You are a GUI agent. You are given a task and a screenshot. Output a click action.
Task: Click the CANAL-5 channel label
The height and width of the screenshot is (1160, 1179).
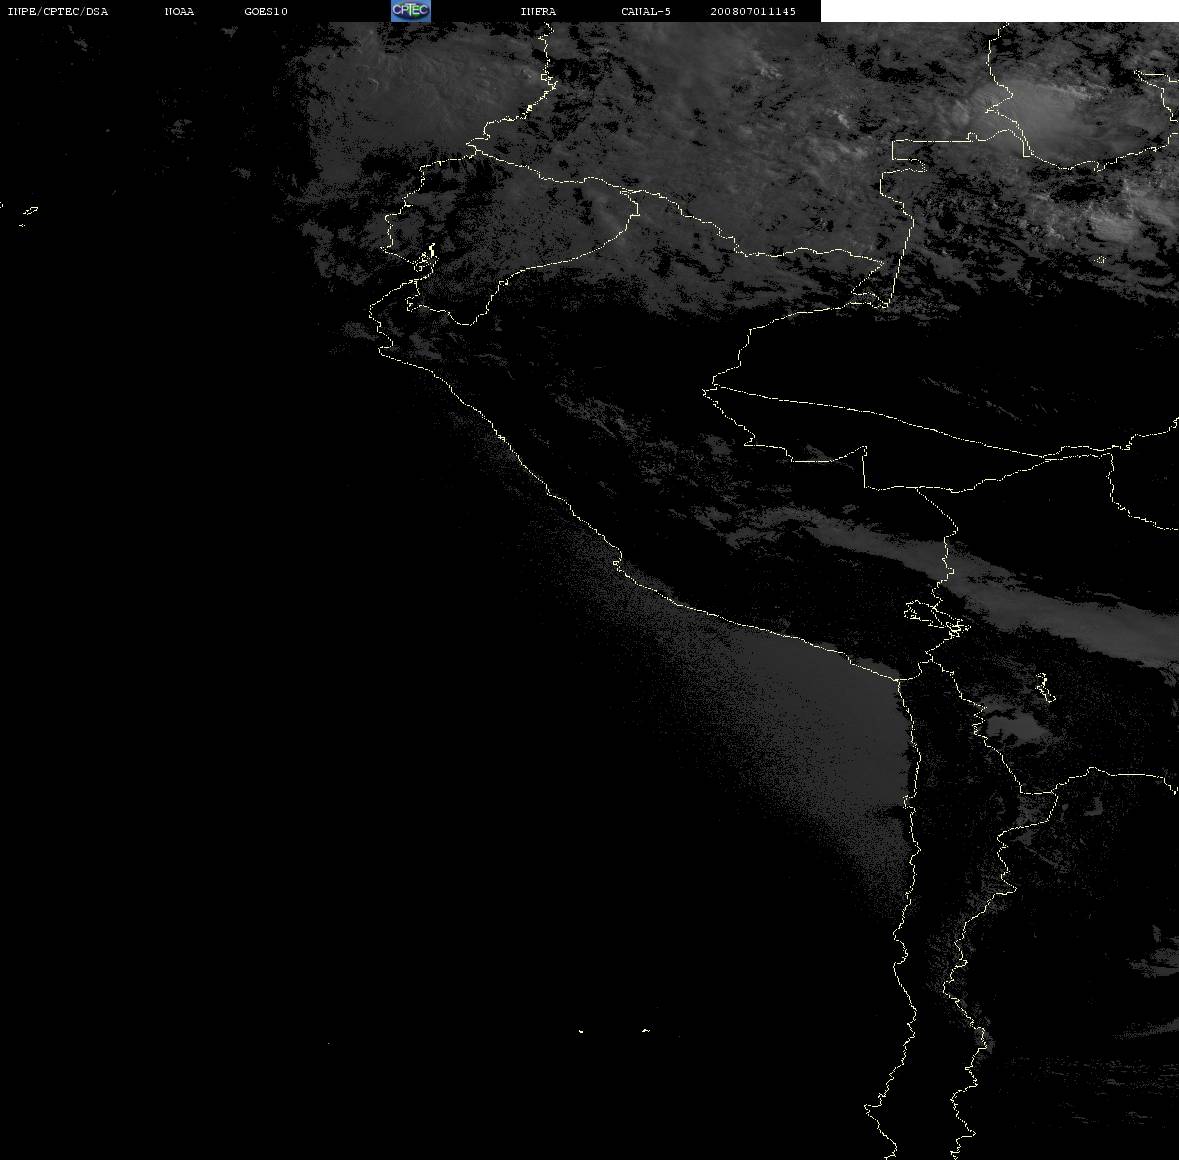pyautogui.click(x=646, y=11)
